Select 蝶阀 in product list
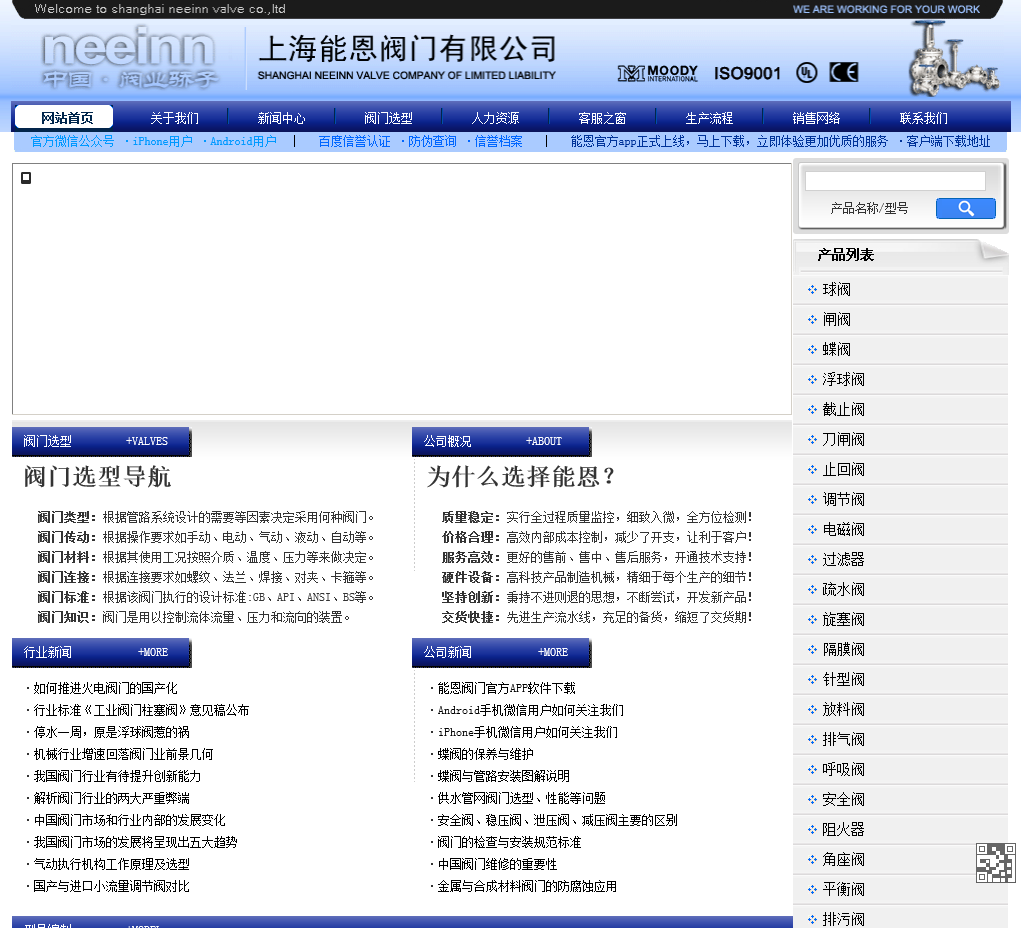This screenshot has width=1021, height=928. pos(836,349)
